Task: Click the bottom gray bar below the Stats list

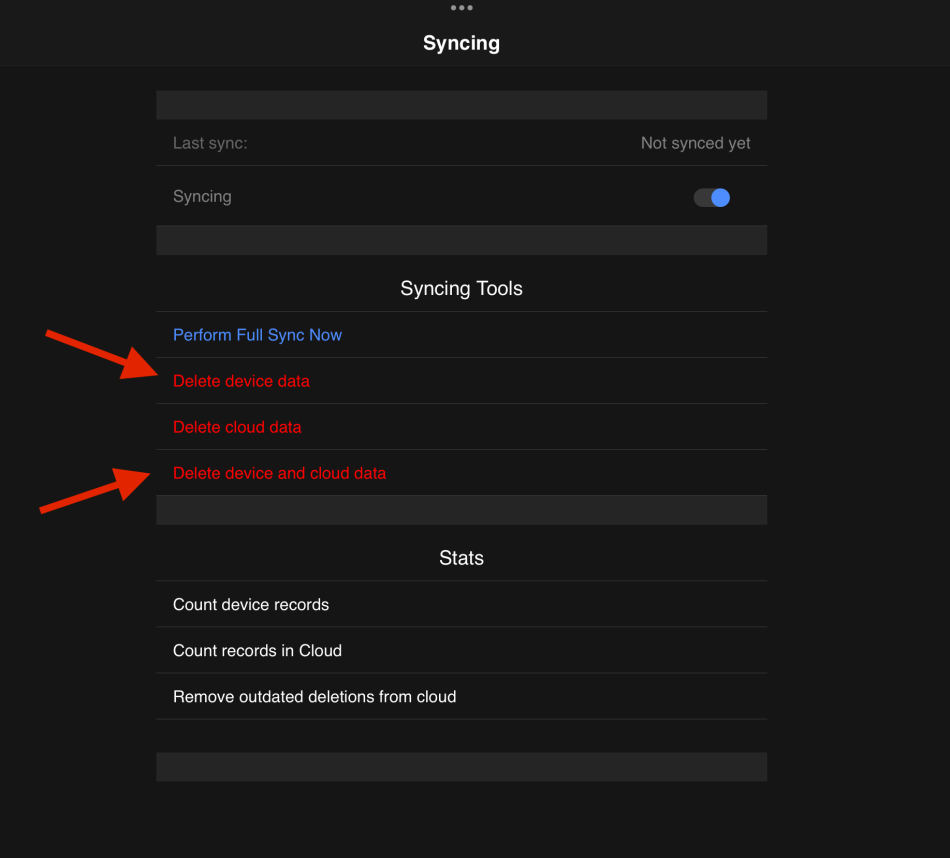Action: click(461, 767)
